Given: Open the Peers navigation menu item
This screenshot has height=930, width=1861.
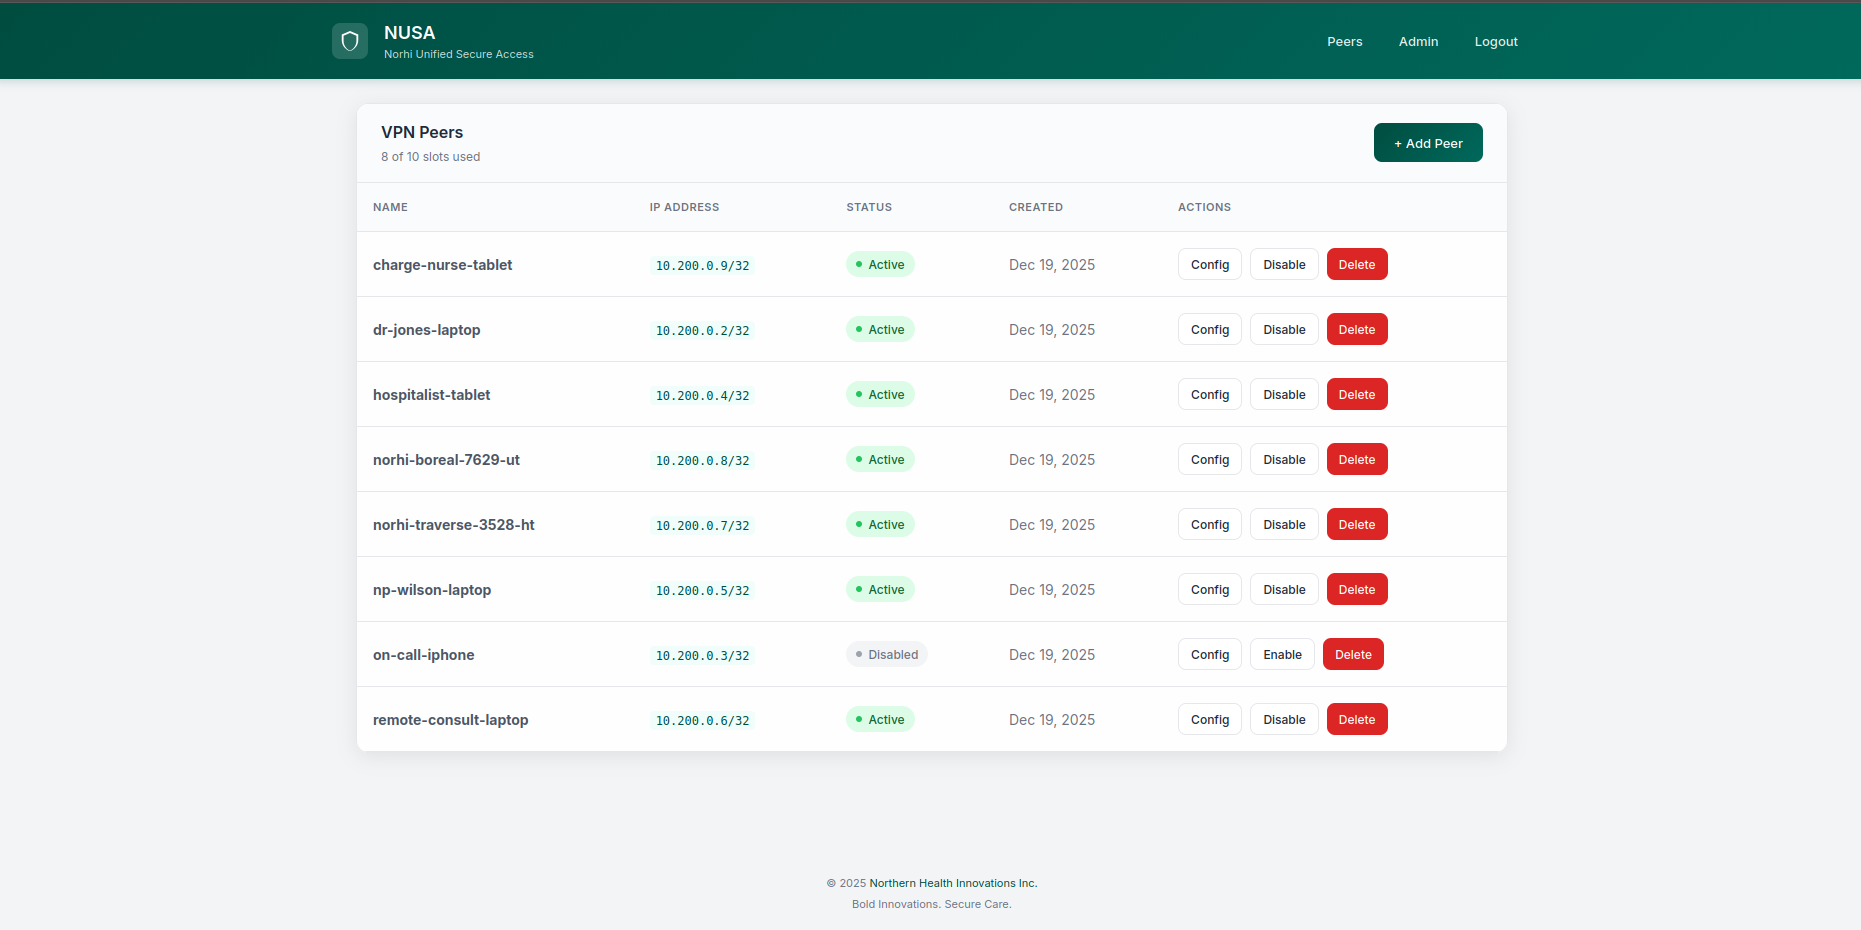Looking at the screenshot, I should [x=1344, y=41].
